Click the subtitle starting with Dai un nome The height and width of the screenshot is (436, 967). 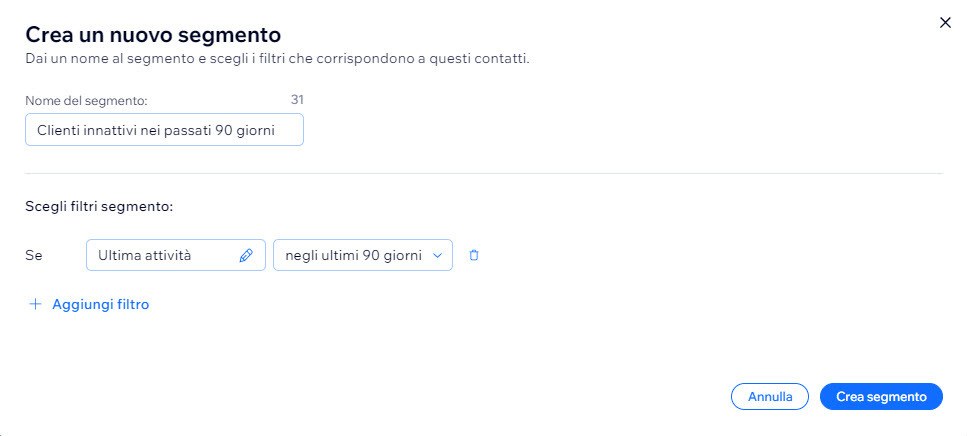tap(278, 60)
